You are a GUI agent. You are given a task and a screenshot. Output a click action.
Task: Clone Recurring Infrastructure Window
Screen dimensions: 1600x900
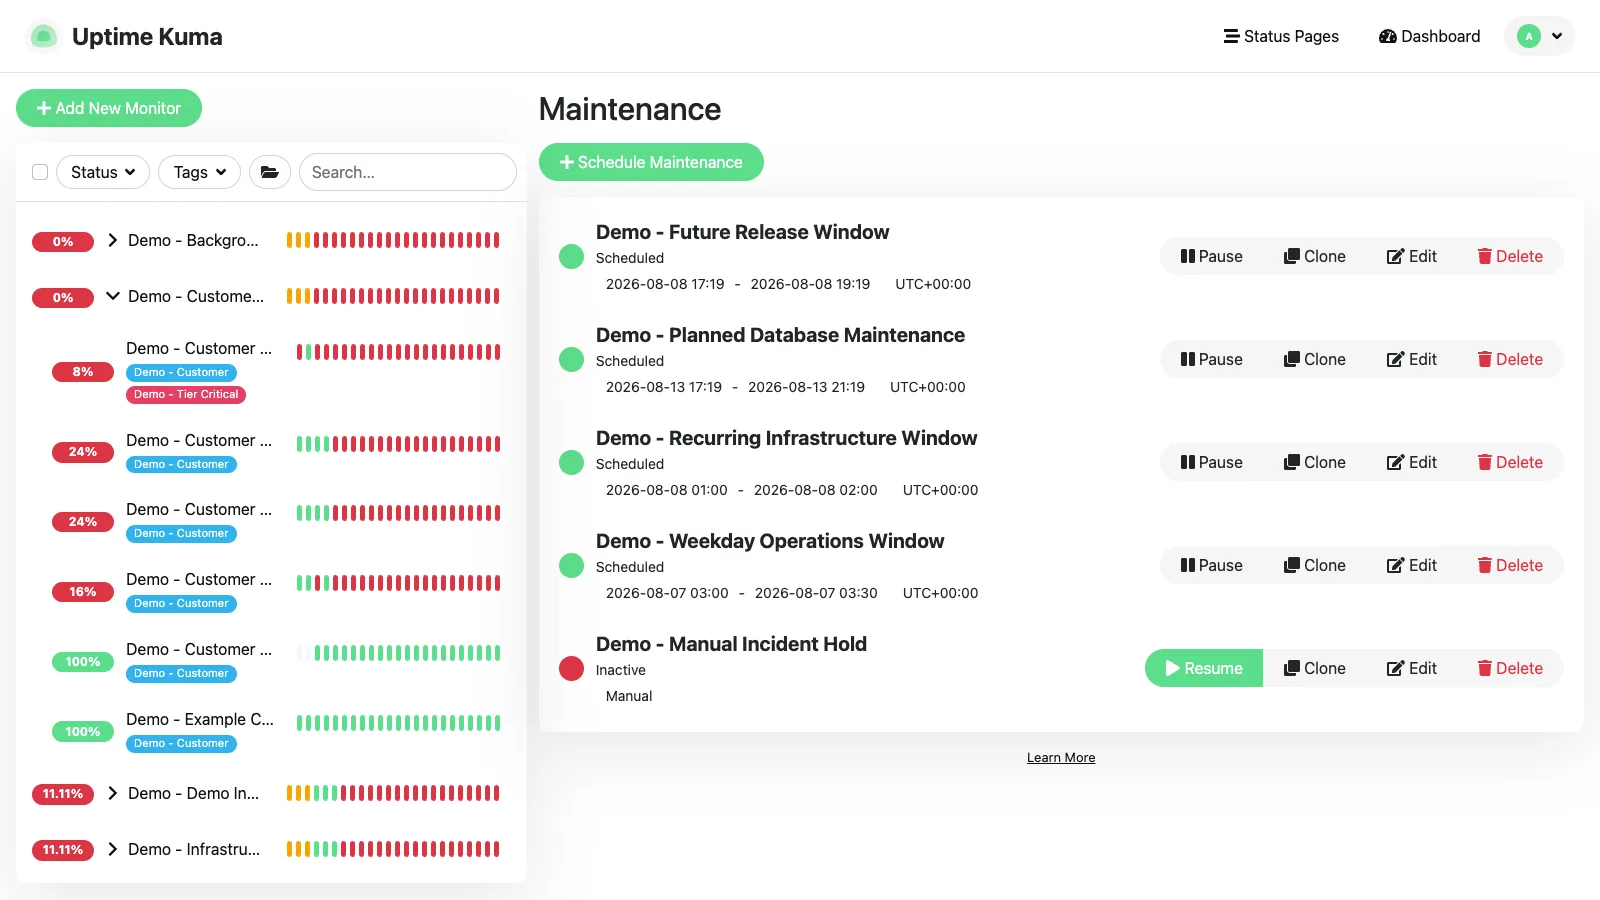1314,462
